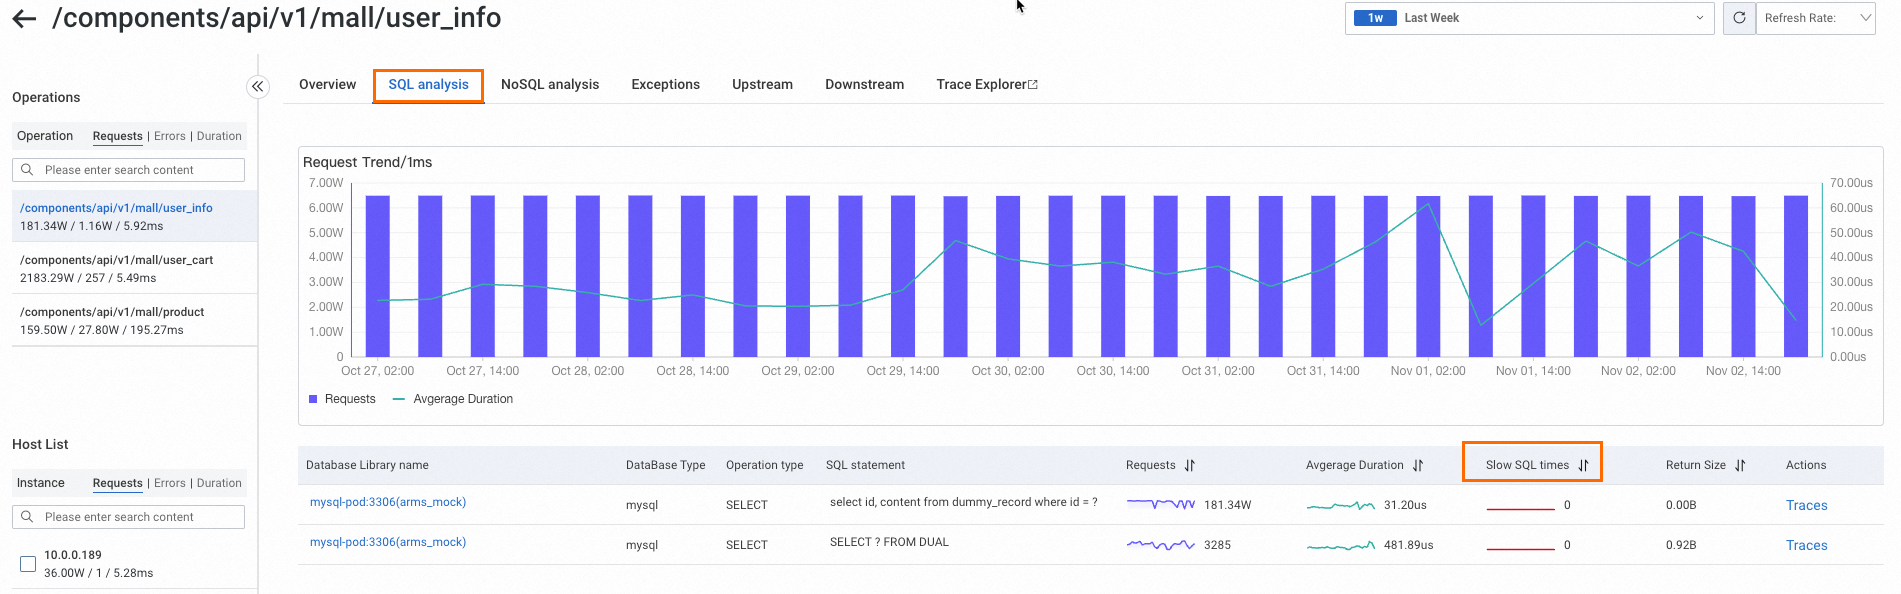Toggle Requests series in chart legend
The height and width of the screenshot is (594, 1901).
[342, 399]
